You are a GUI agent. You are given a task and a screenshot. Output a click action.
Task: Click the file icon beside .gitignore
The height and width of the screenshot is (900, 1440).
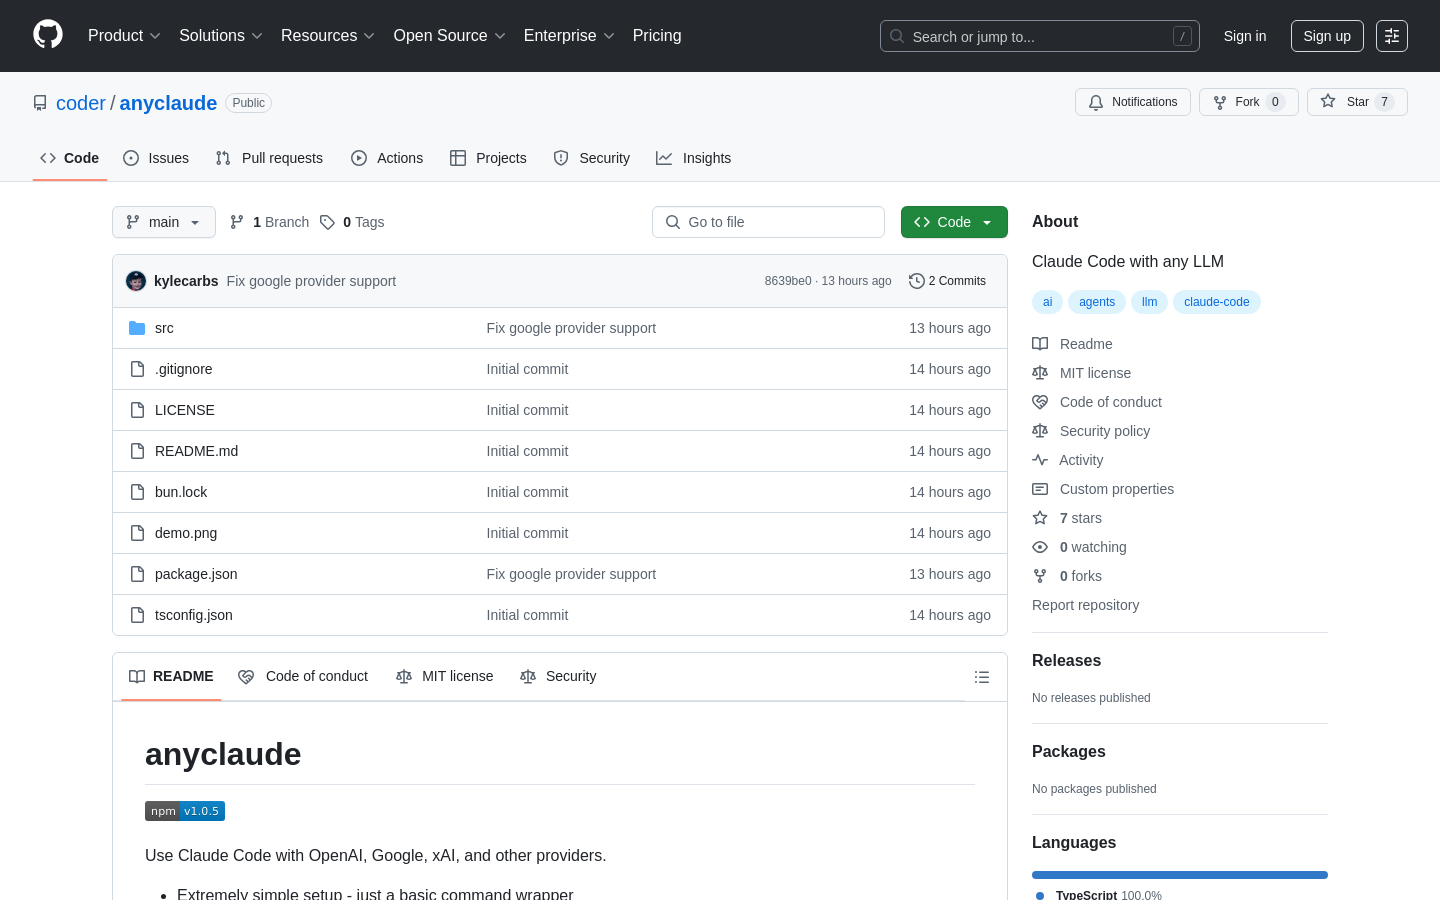tap(137, 369)
